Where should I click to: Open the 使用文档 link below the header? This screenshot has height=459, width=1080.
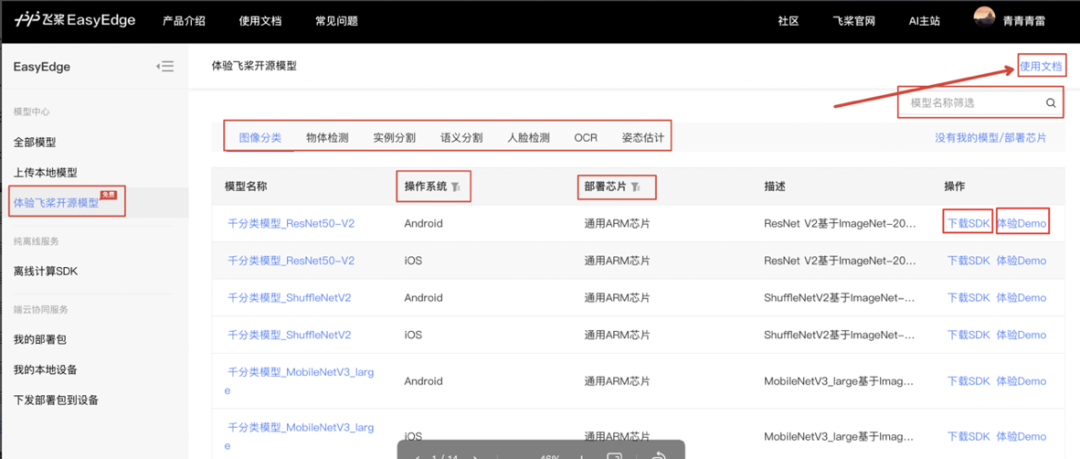pos(1041,66)
